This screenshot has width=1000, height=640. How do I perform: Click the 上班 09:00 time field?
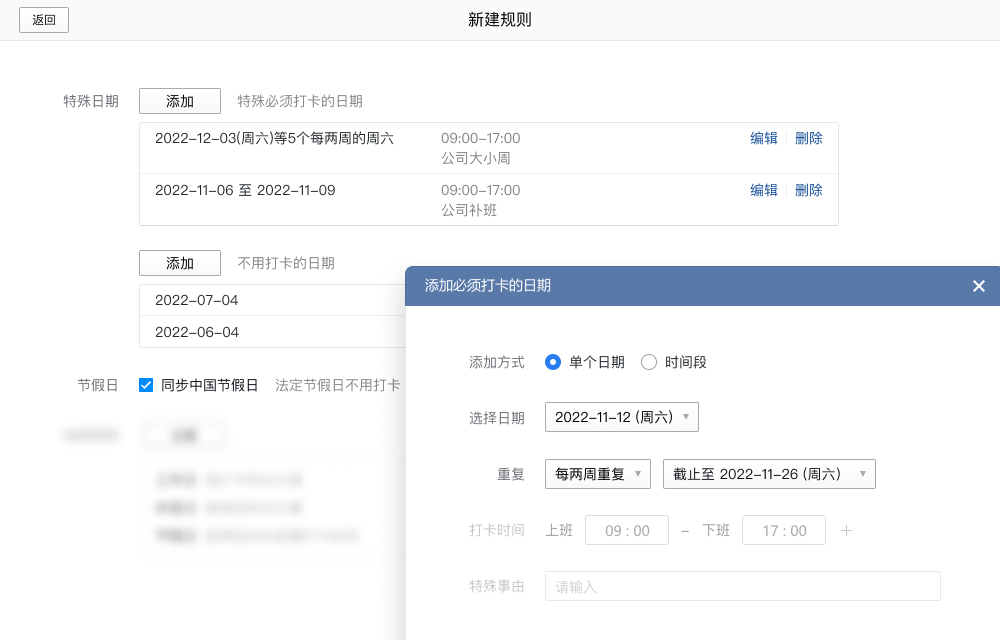626,530
